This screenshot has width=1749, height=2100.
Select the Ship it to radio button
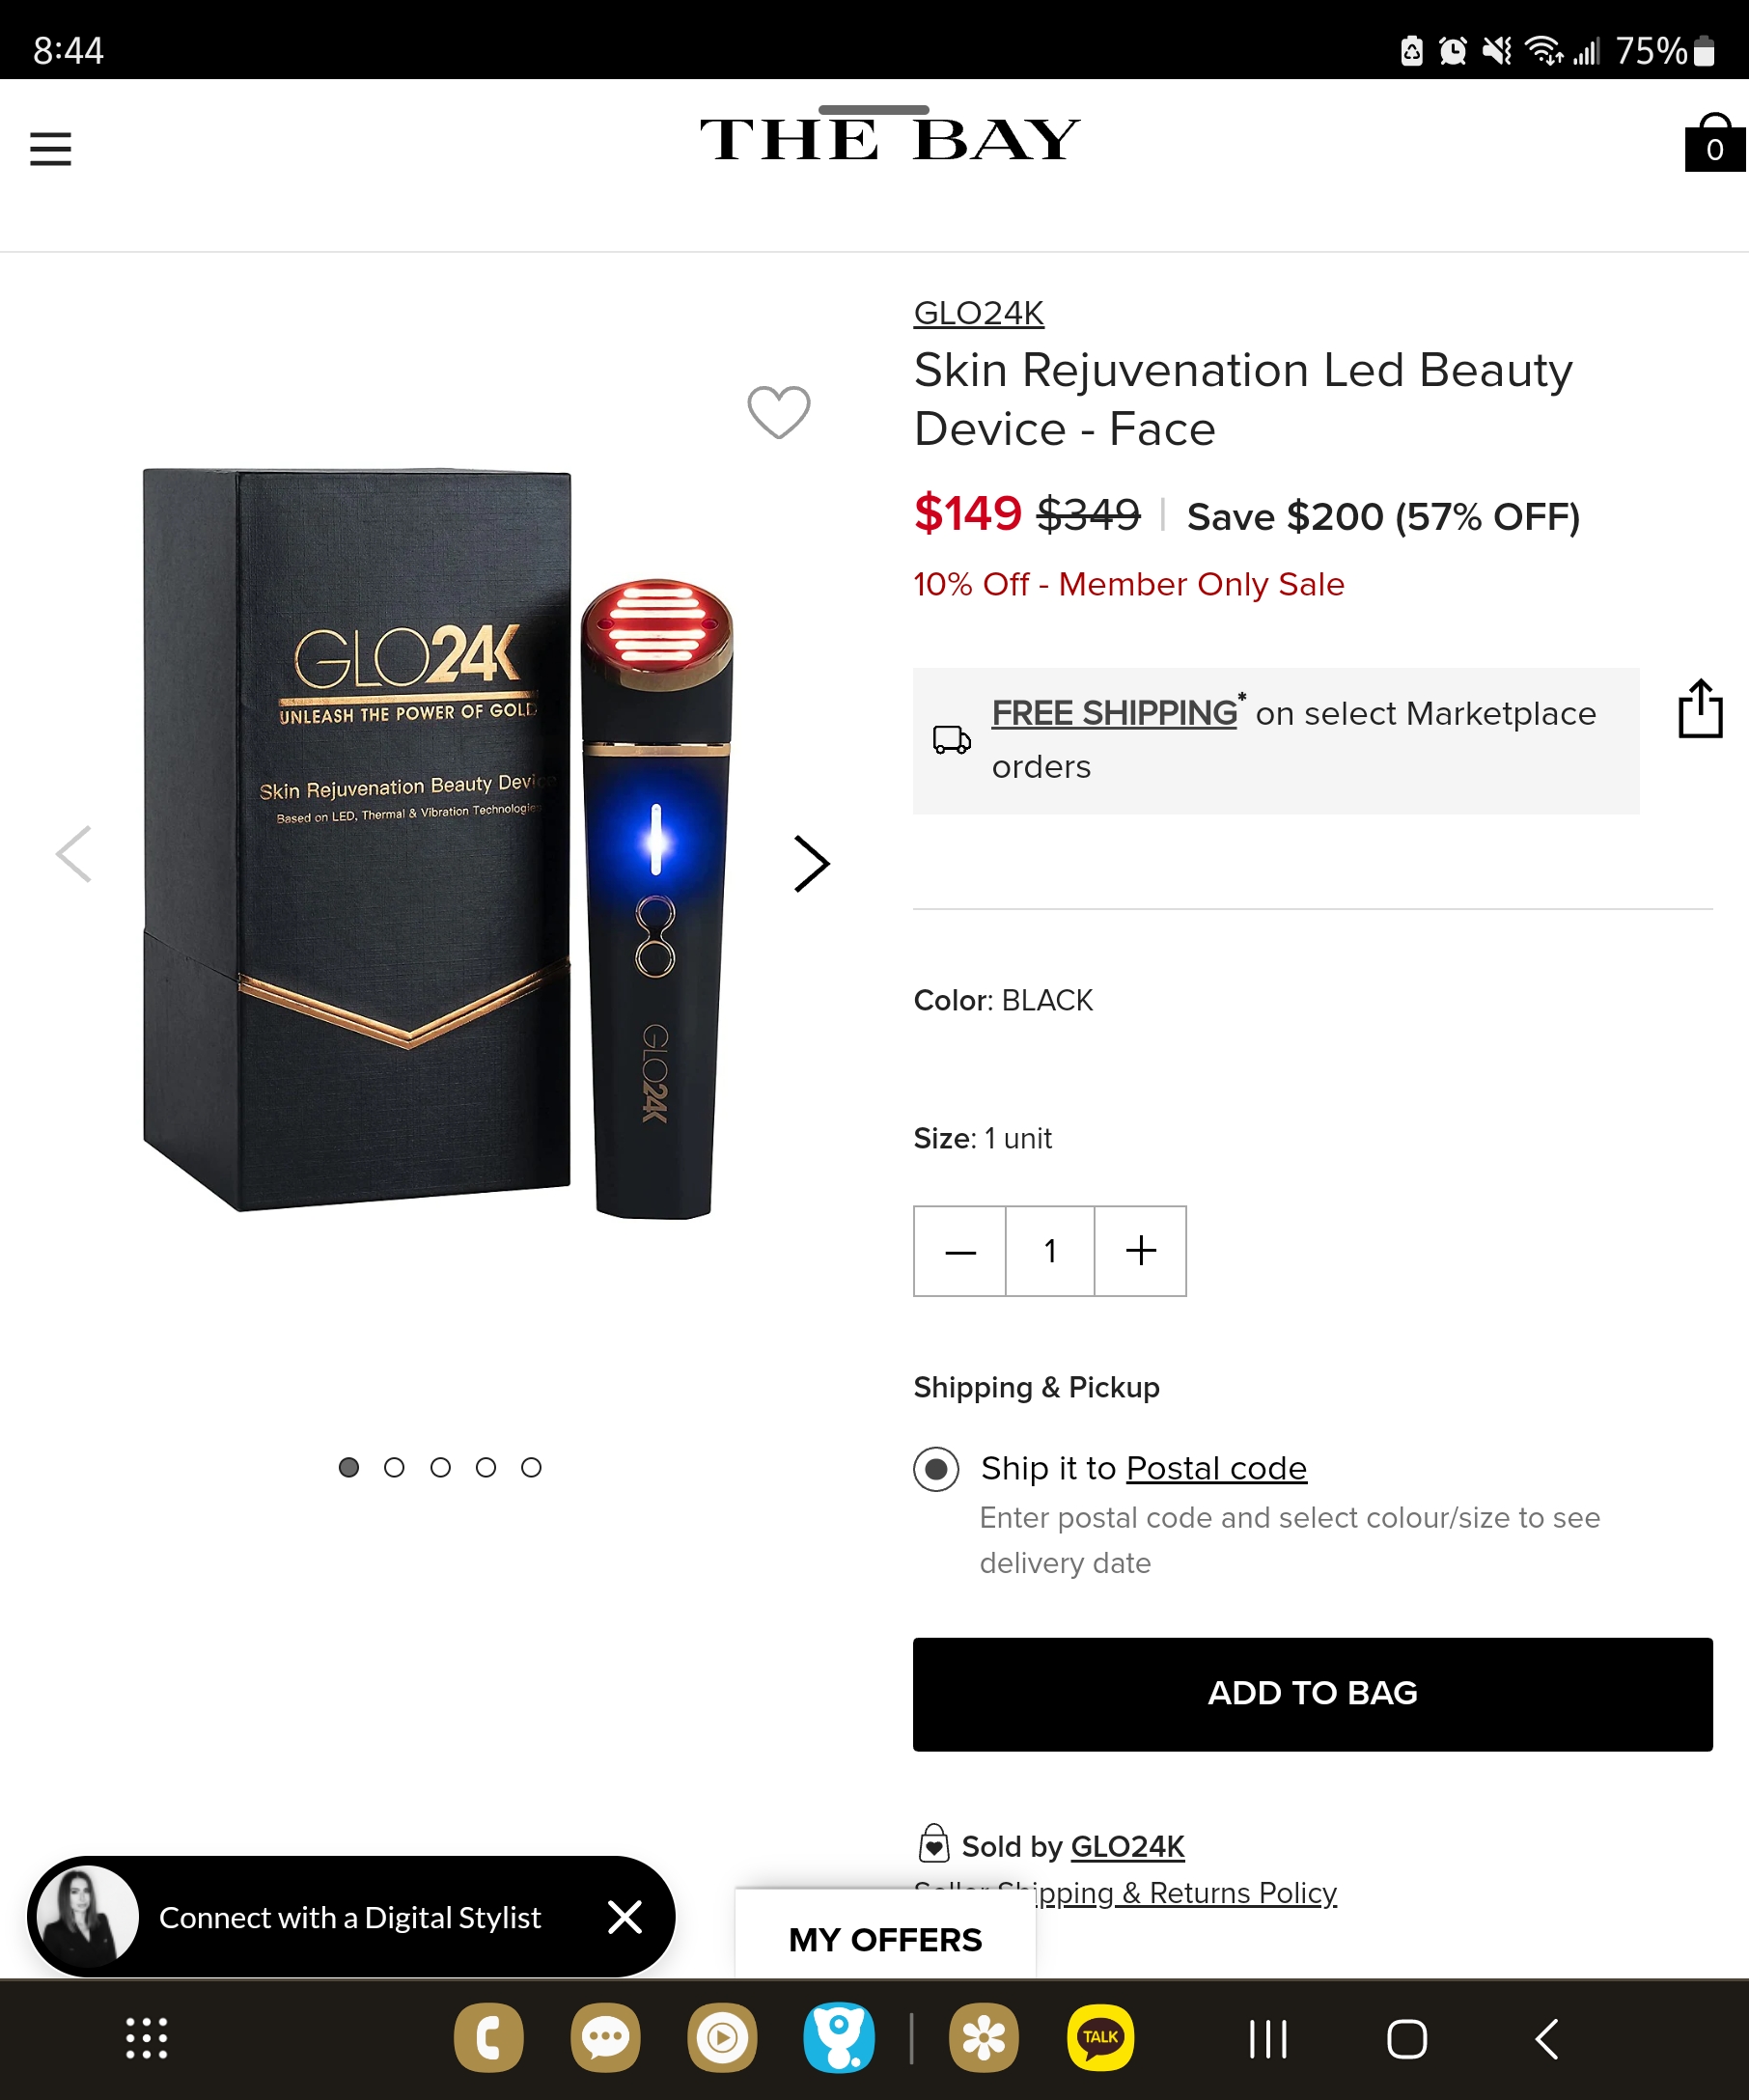(x=936, y=1469)
